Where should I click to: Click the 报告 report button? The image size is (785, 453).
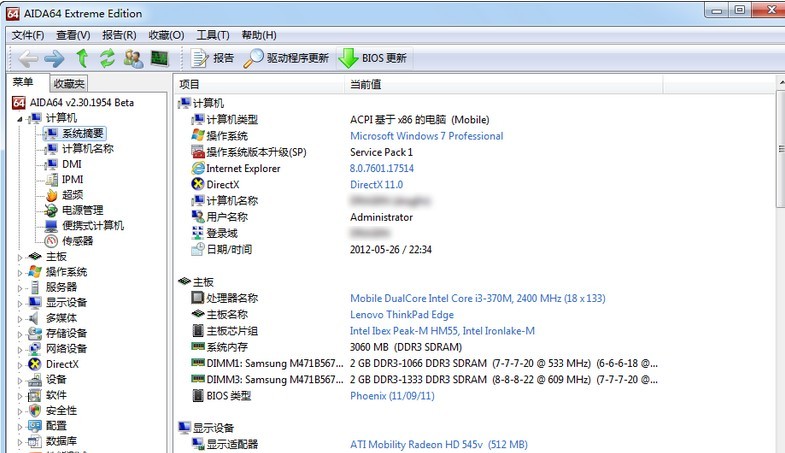pyautogui.click(x=212, y=58)
